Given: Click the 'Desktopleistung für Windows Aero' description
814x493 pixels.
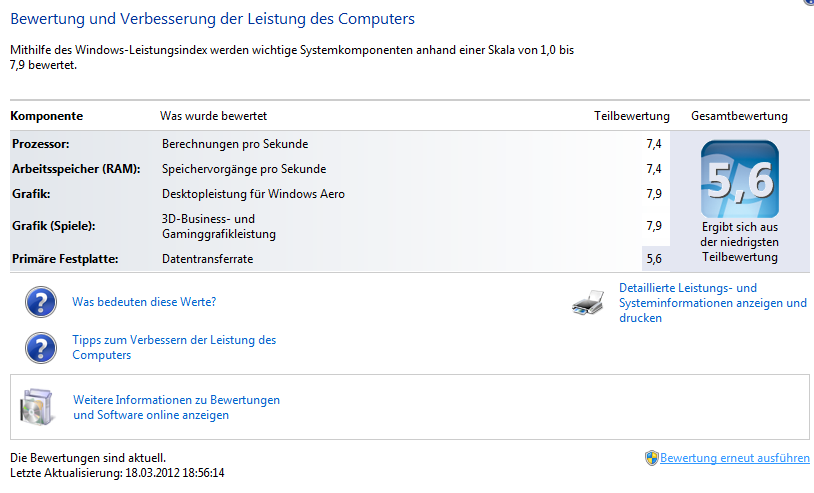Looking at the screenshot, I should click(253, 194).
